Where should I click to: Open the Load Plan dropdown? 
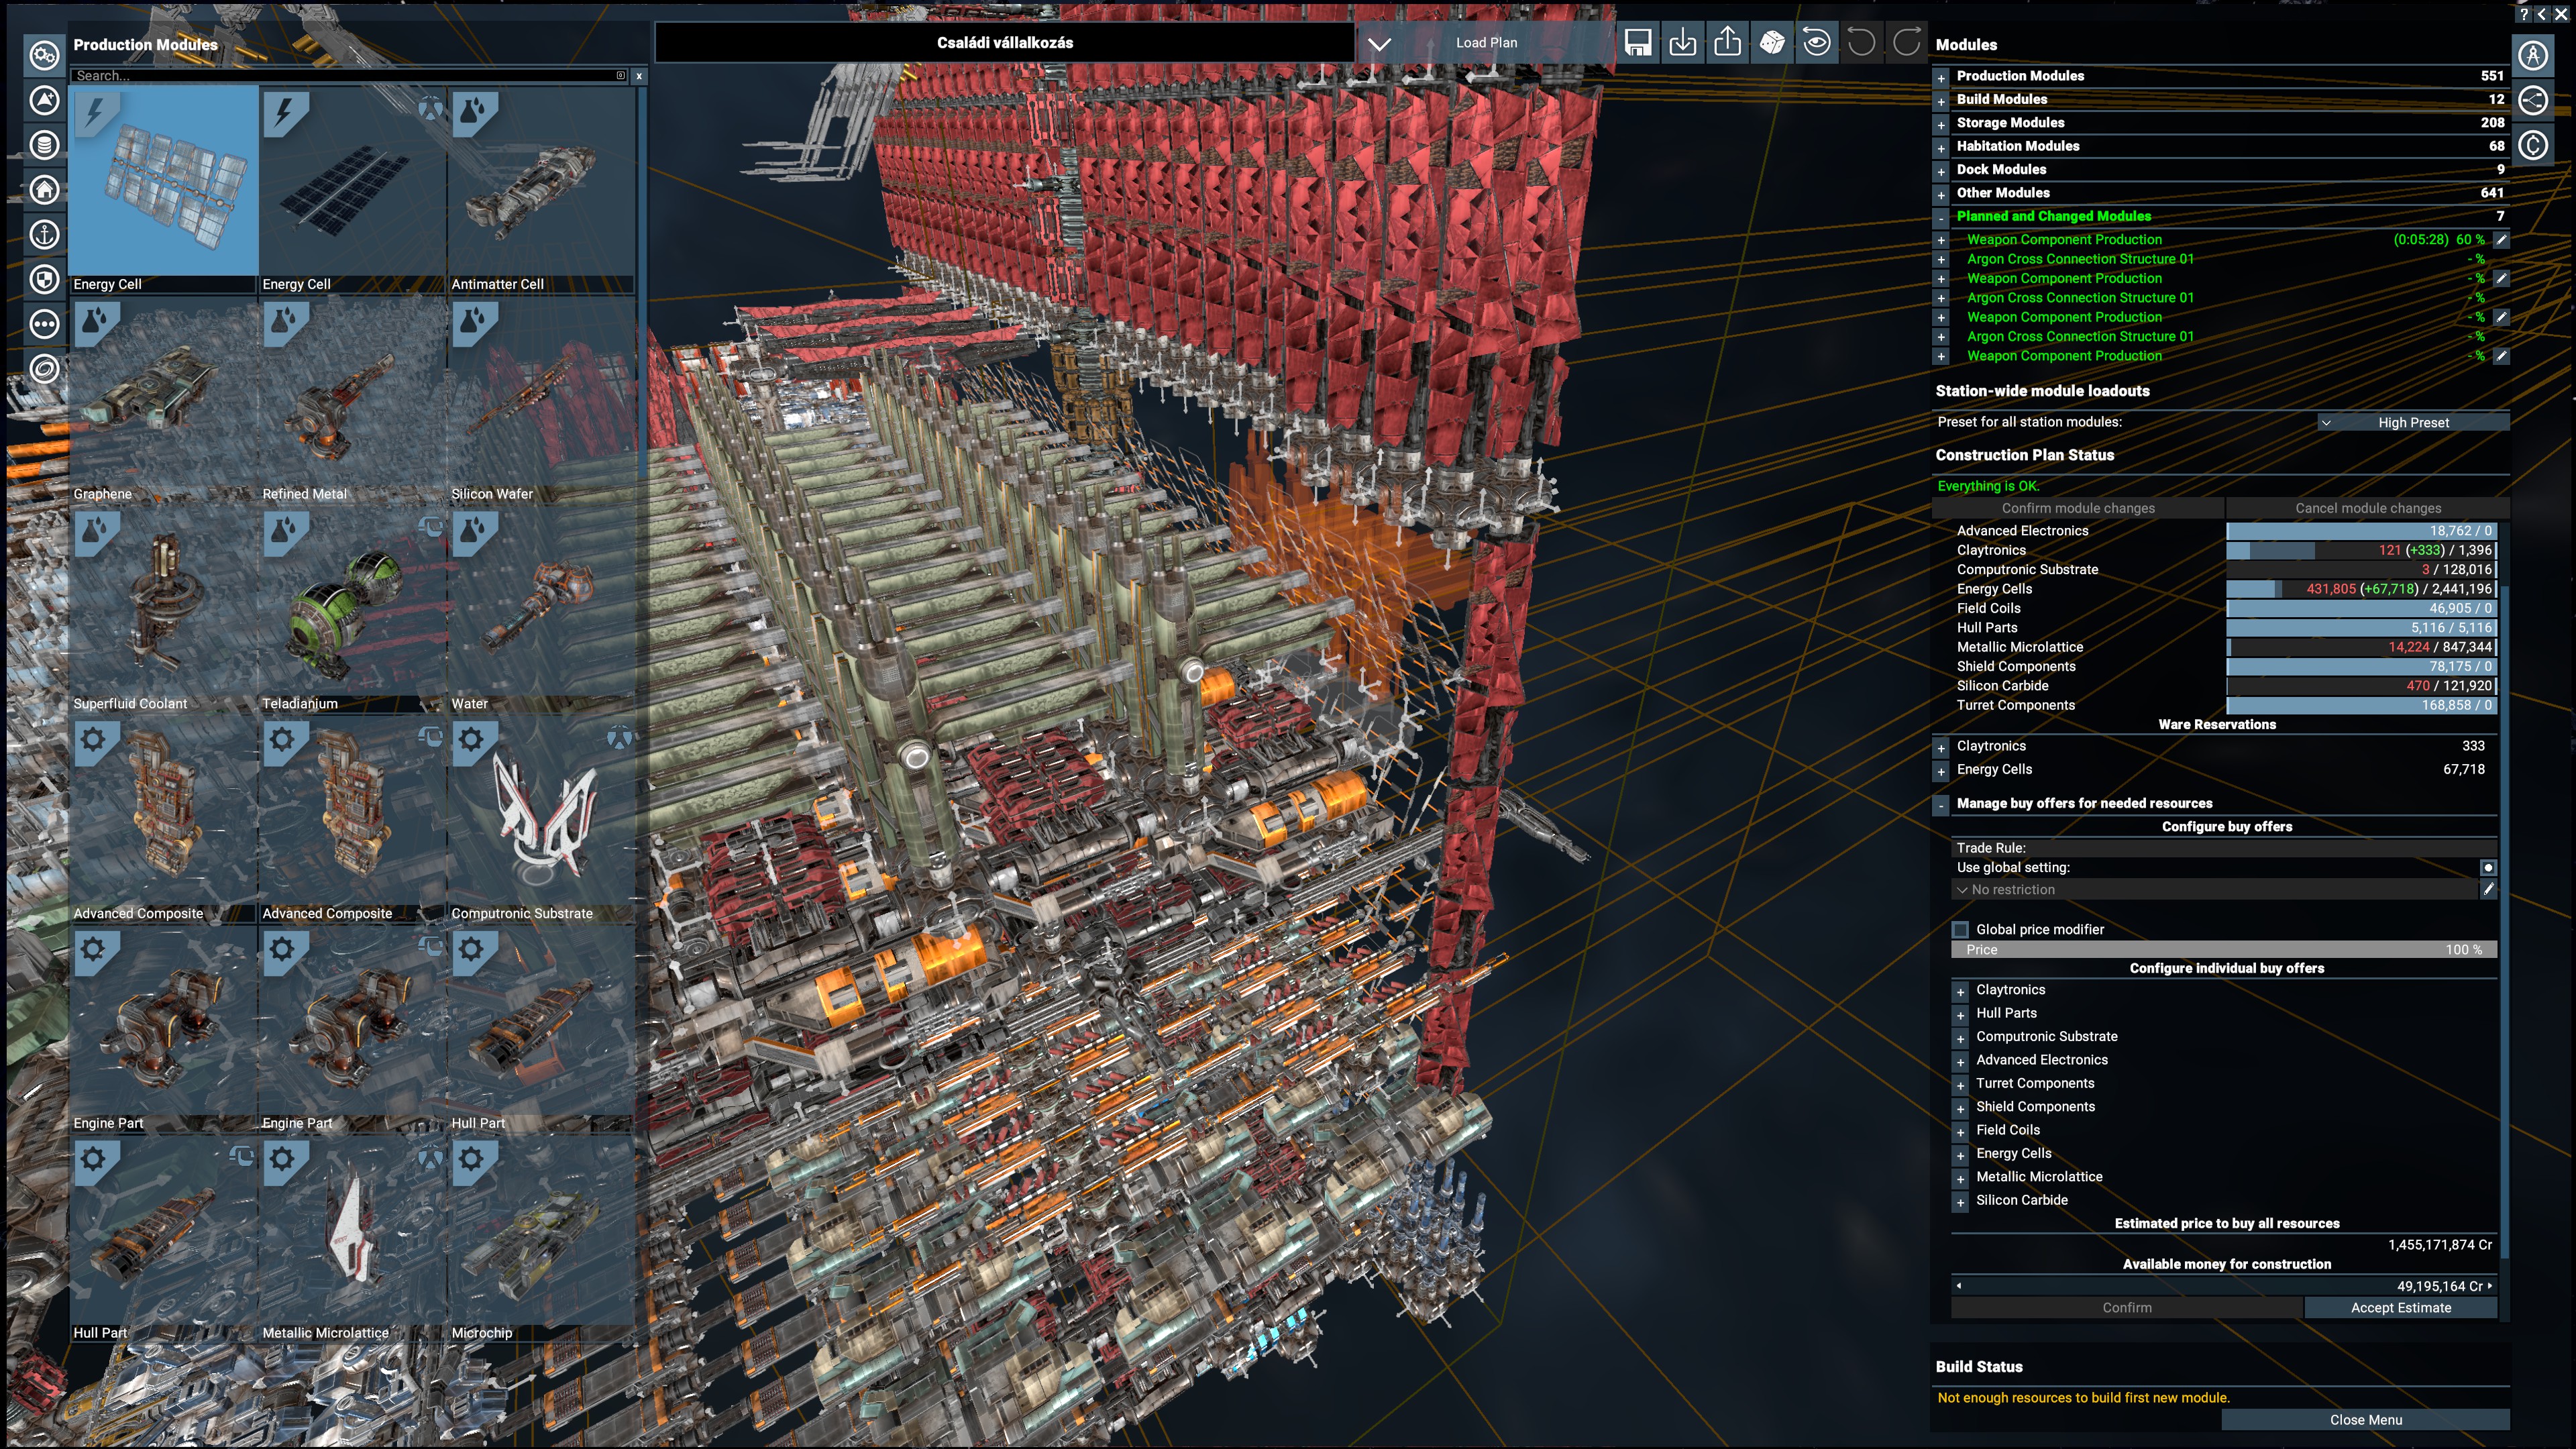(1485, 43)
